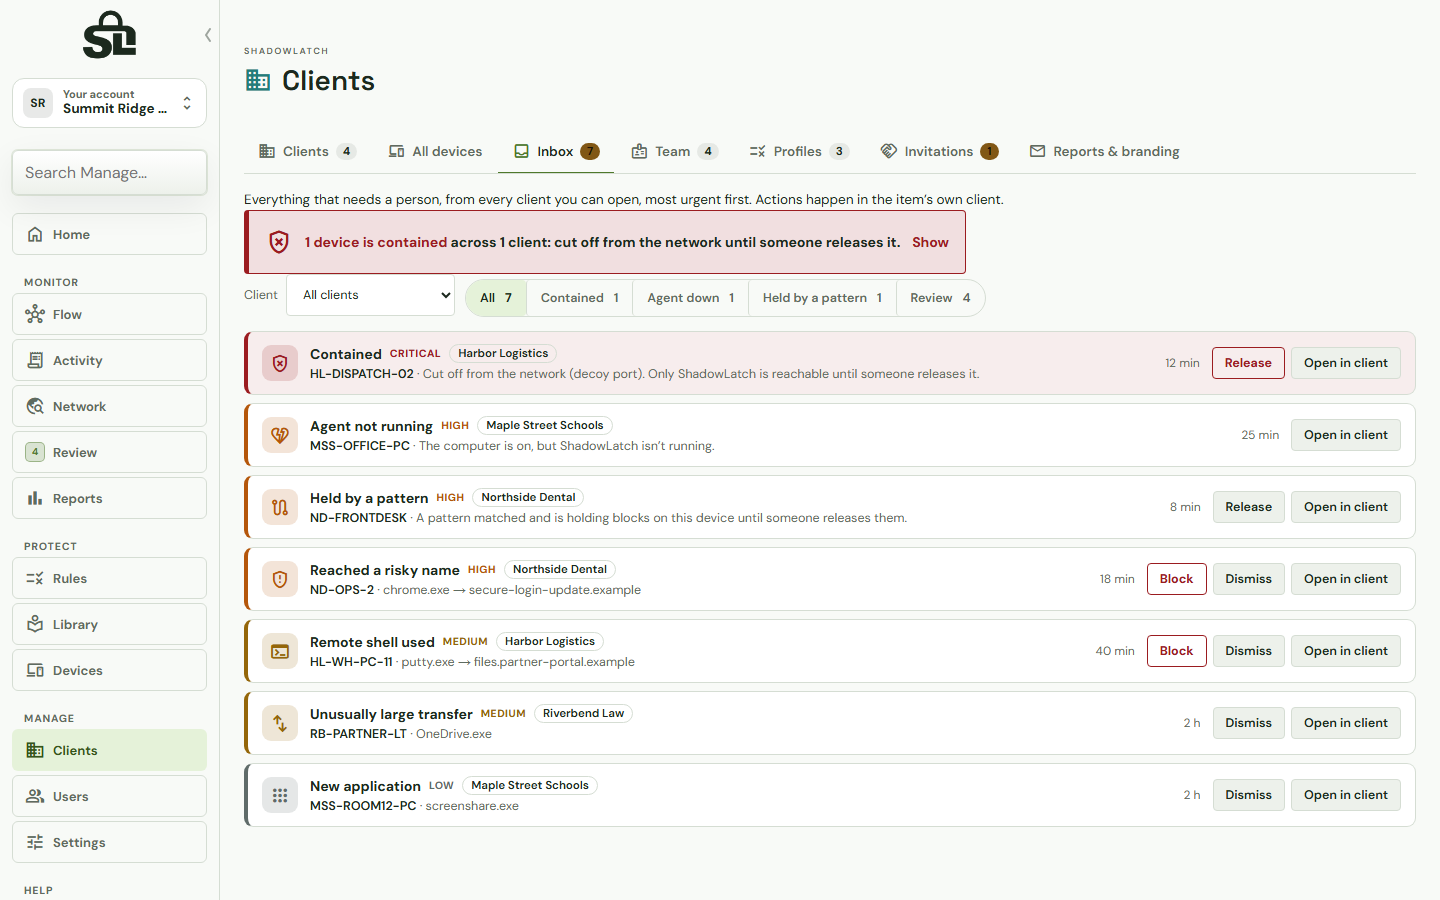
Task: Show the contained device from the banner
Action: coord(930,242)
